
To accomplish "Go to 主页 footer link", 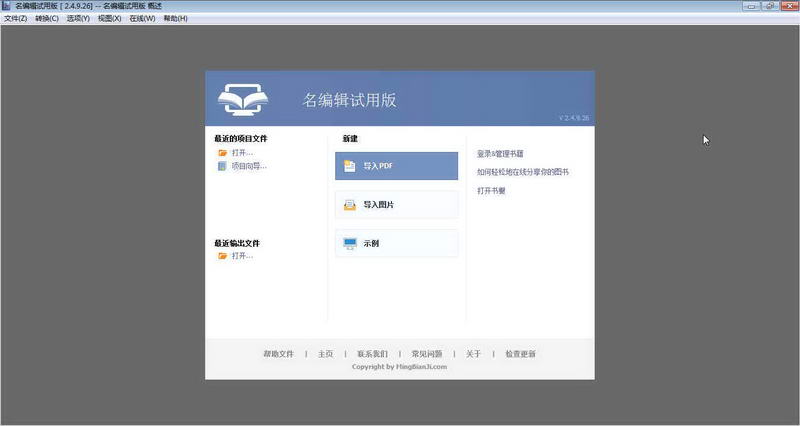I will click(326, 354).
